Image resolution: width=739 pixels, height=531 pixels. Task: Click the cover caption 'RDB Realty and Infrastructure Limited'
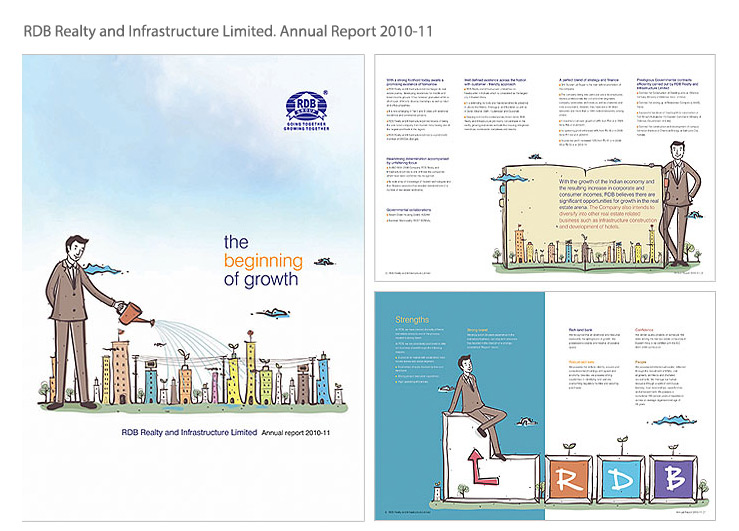[x=189, y=432]
